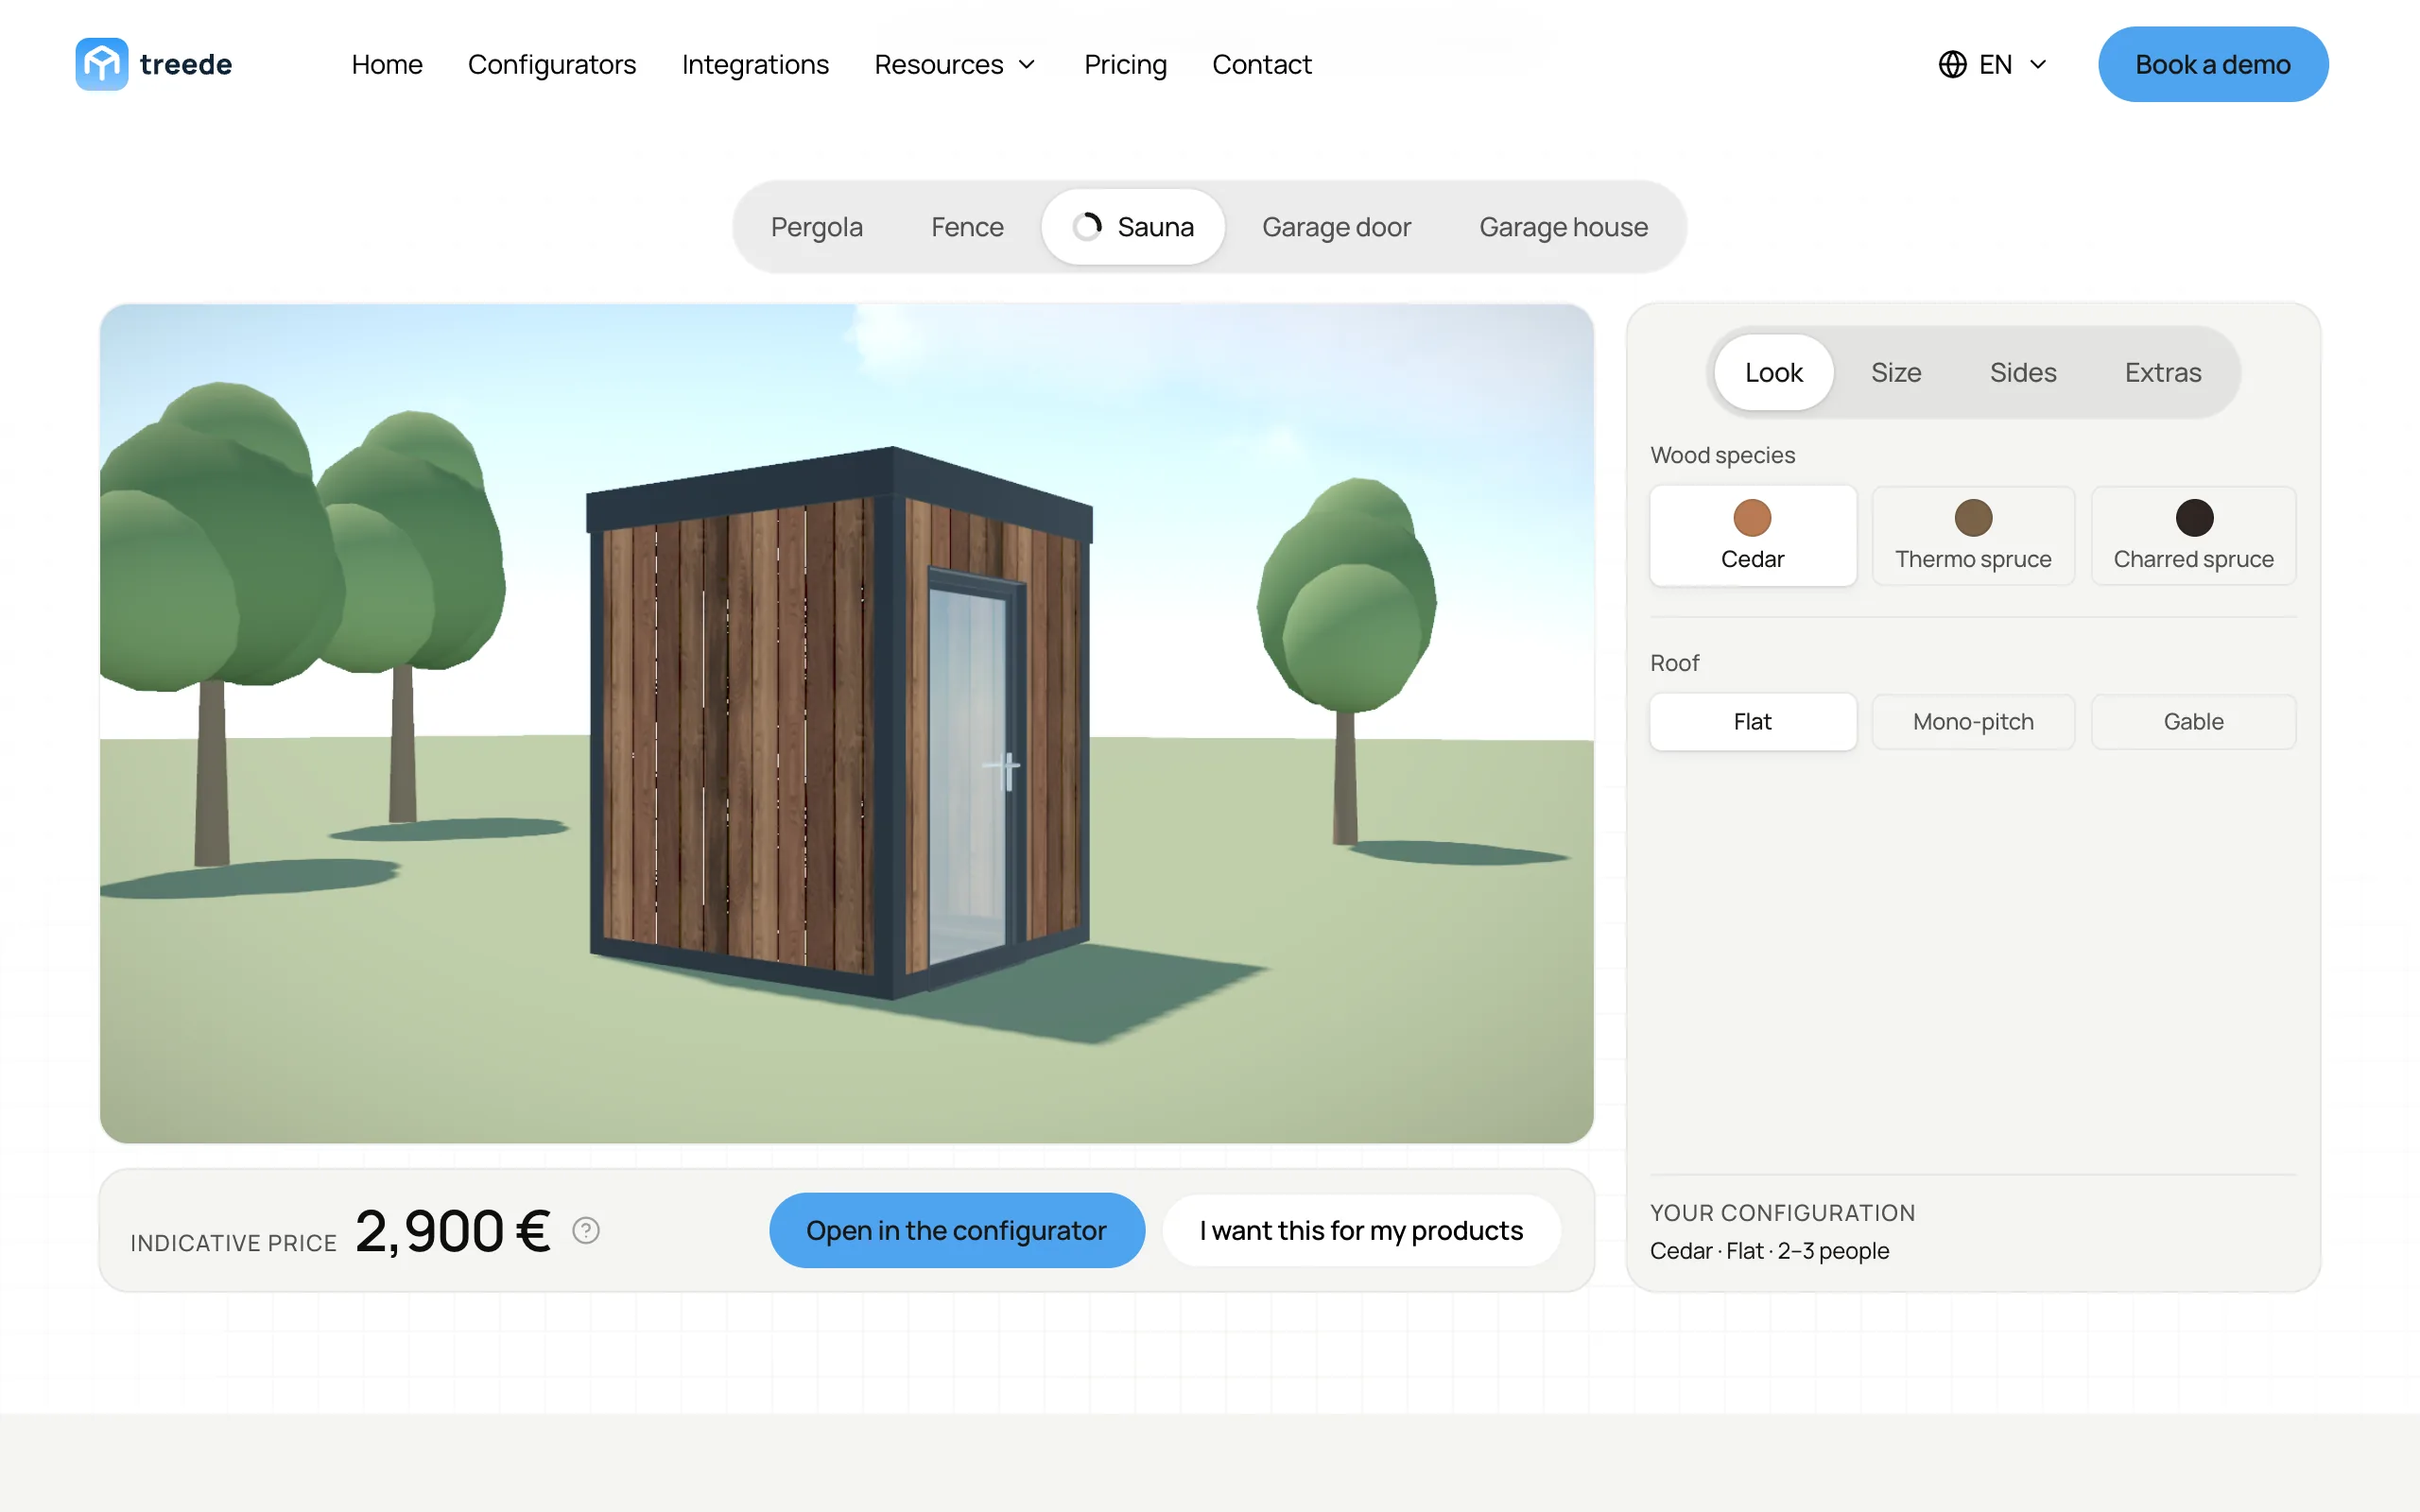Select the Pergola product tab

(817, 227)
